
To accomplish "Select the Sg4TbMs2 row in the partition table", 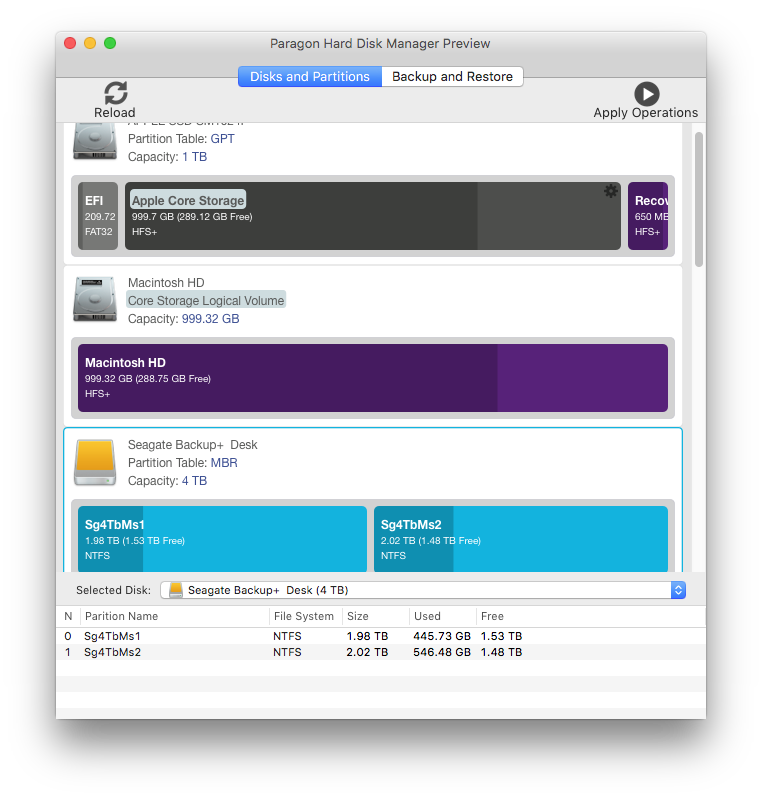I will pos(381,652).
